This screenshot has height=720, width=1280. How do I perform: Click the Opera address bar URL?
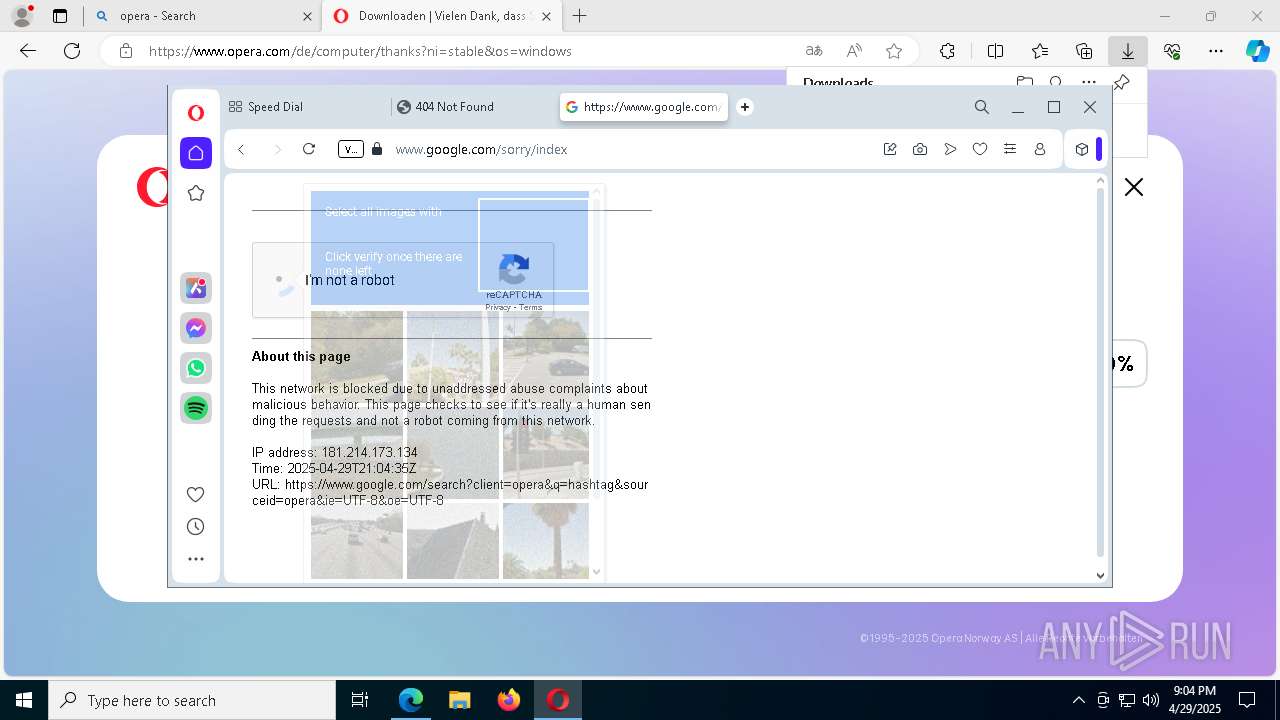pyautogui.click(x=481, y=149)
